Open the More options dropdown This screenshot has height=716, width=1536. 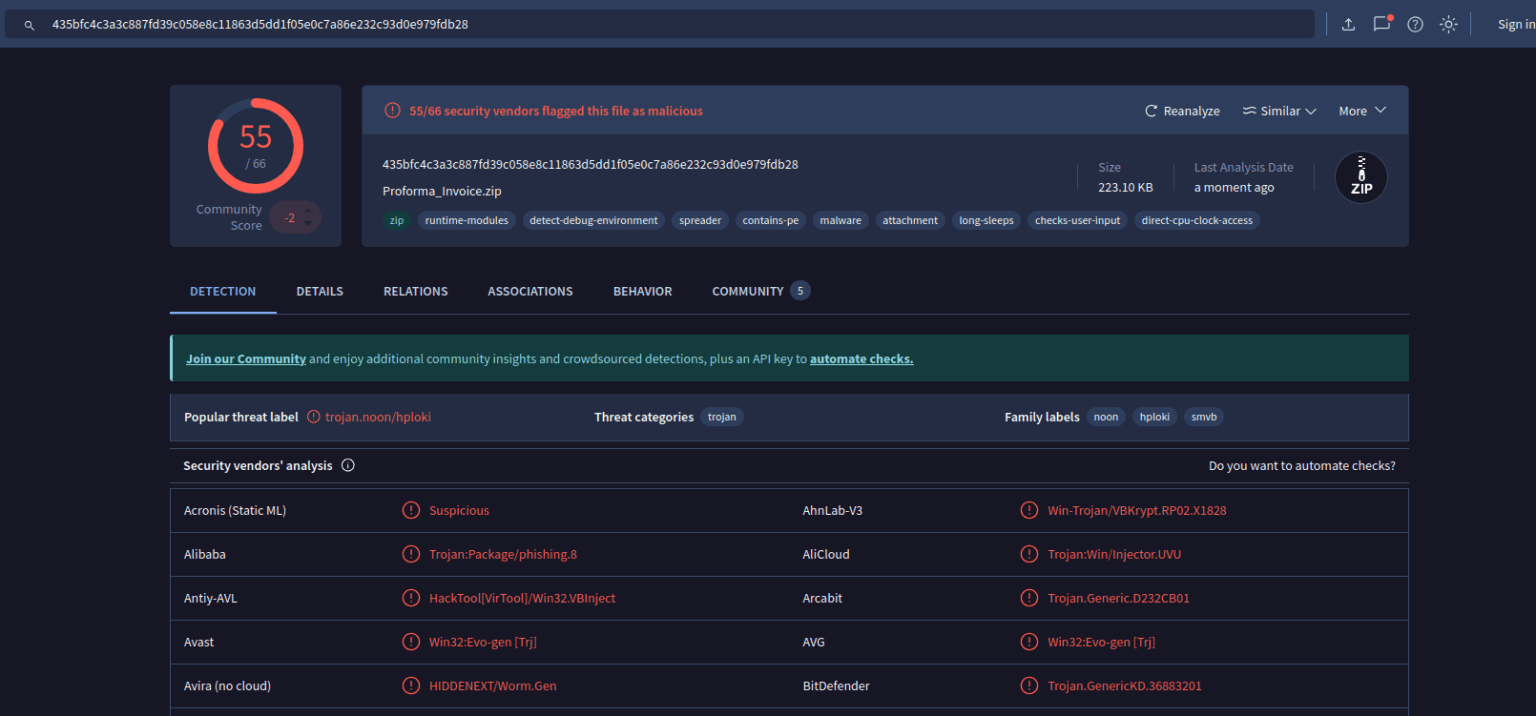click(x=1362, y=110)
